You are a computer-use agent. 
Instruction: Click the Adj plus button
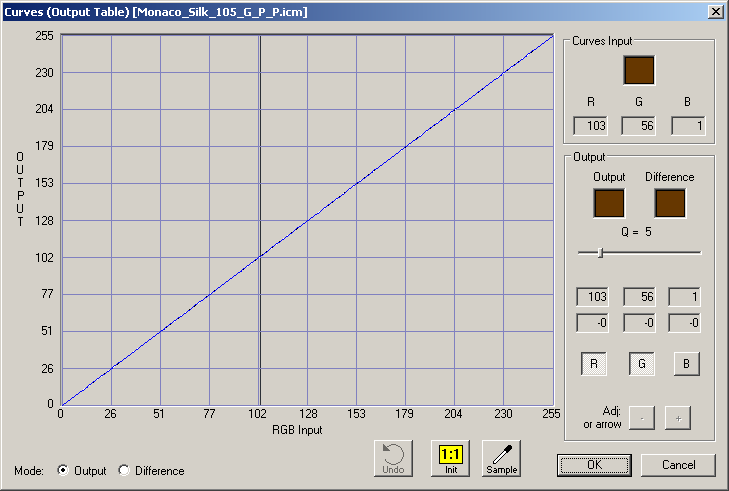click(x=678, y=418)
